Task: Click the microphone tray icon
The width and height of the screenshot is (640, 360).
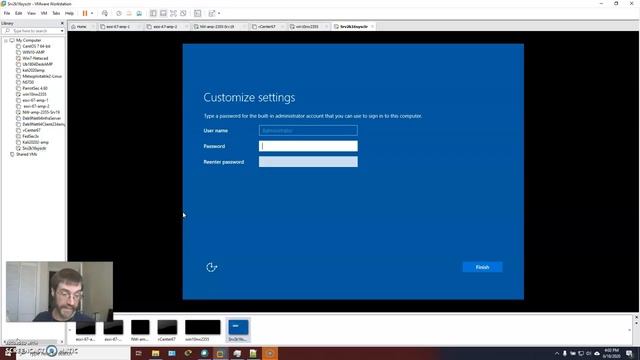Action: coord(565,353)
